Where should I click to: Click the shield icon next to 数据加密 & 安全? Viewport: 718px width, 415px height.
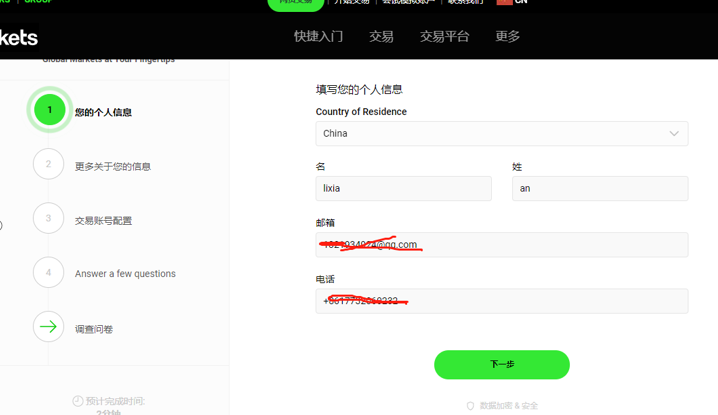470,406
